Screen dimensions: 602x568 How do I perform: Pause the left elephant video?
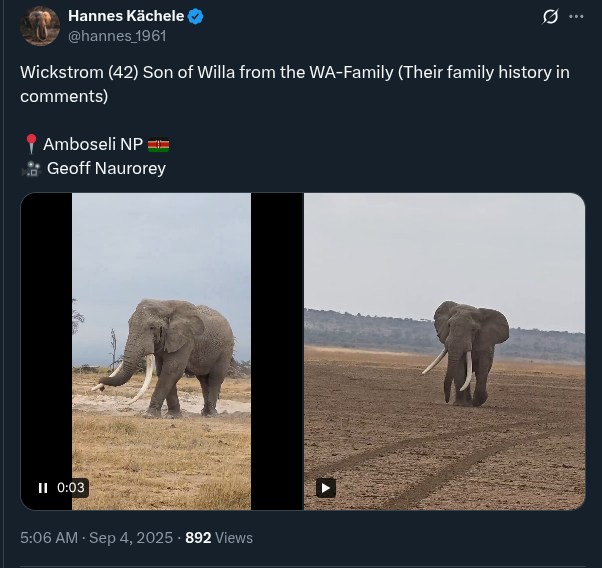pyautogui.click(x=43, y=488)
